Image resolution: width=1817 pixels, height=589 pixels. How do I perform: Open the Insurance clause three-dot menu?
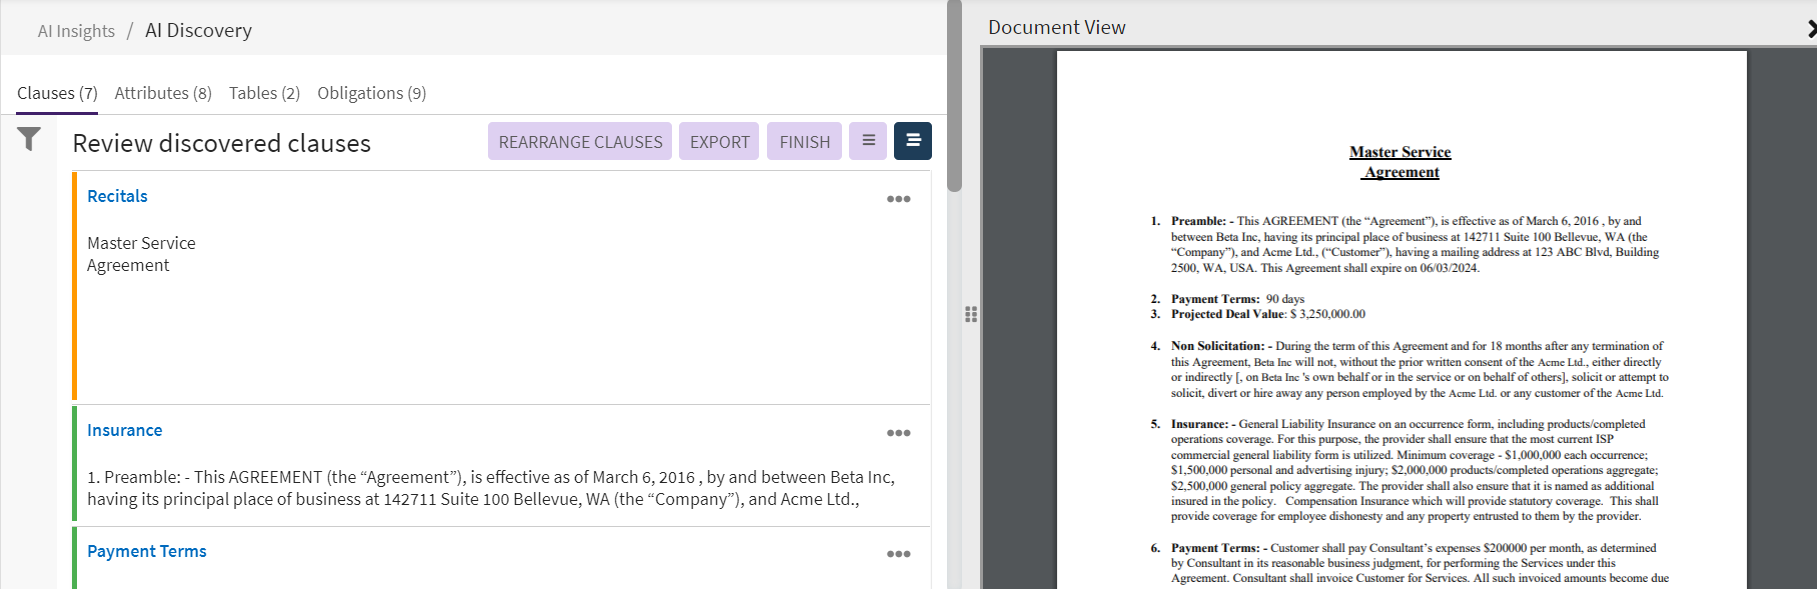(x=898, y=433)
